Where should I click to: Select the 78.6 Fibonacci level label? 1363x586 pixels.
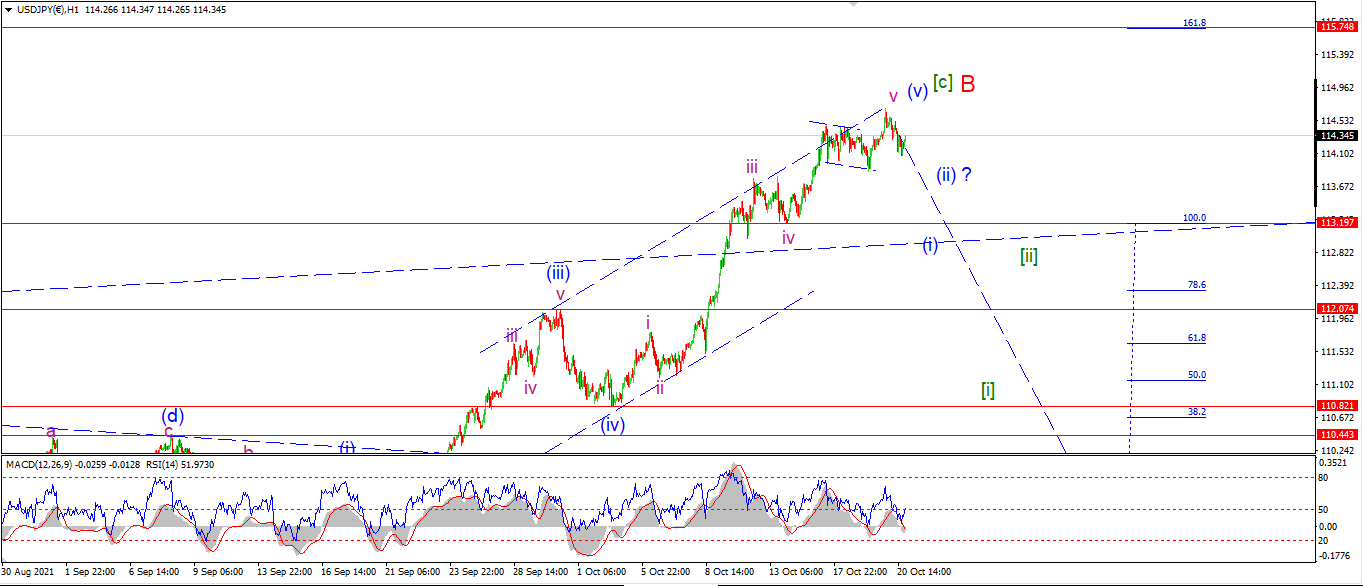click(1197, 285)
